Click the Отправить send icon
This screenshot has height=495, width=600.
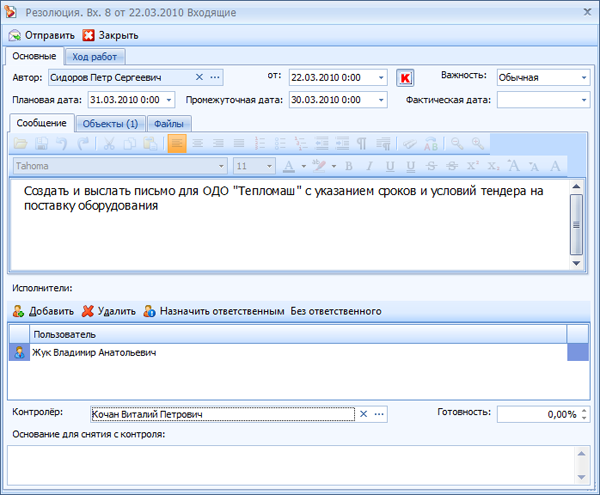click(x=15, y=35)
